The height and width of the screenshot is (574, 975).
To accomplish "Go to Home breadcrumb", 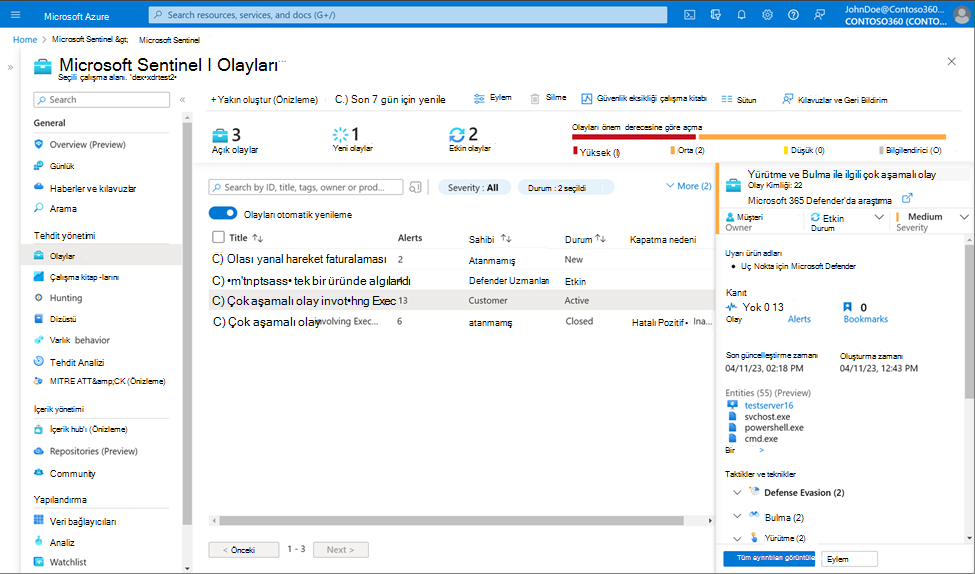I will [x=25, y=39].
